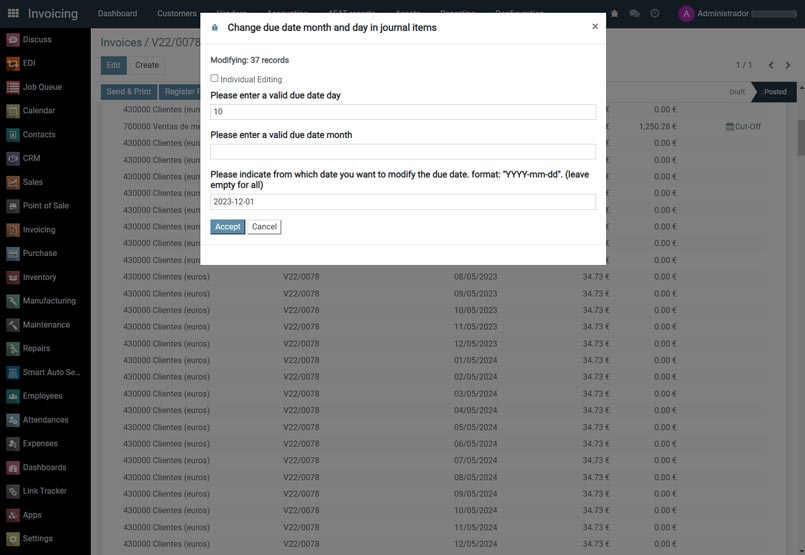Click the from-date field showing 2023-12-01

403,202
